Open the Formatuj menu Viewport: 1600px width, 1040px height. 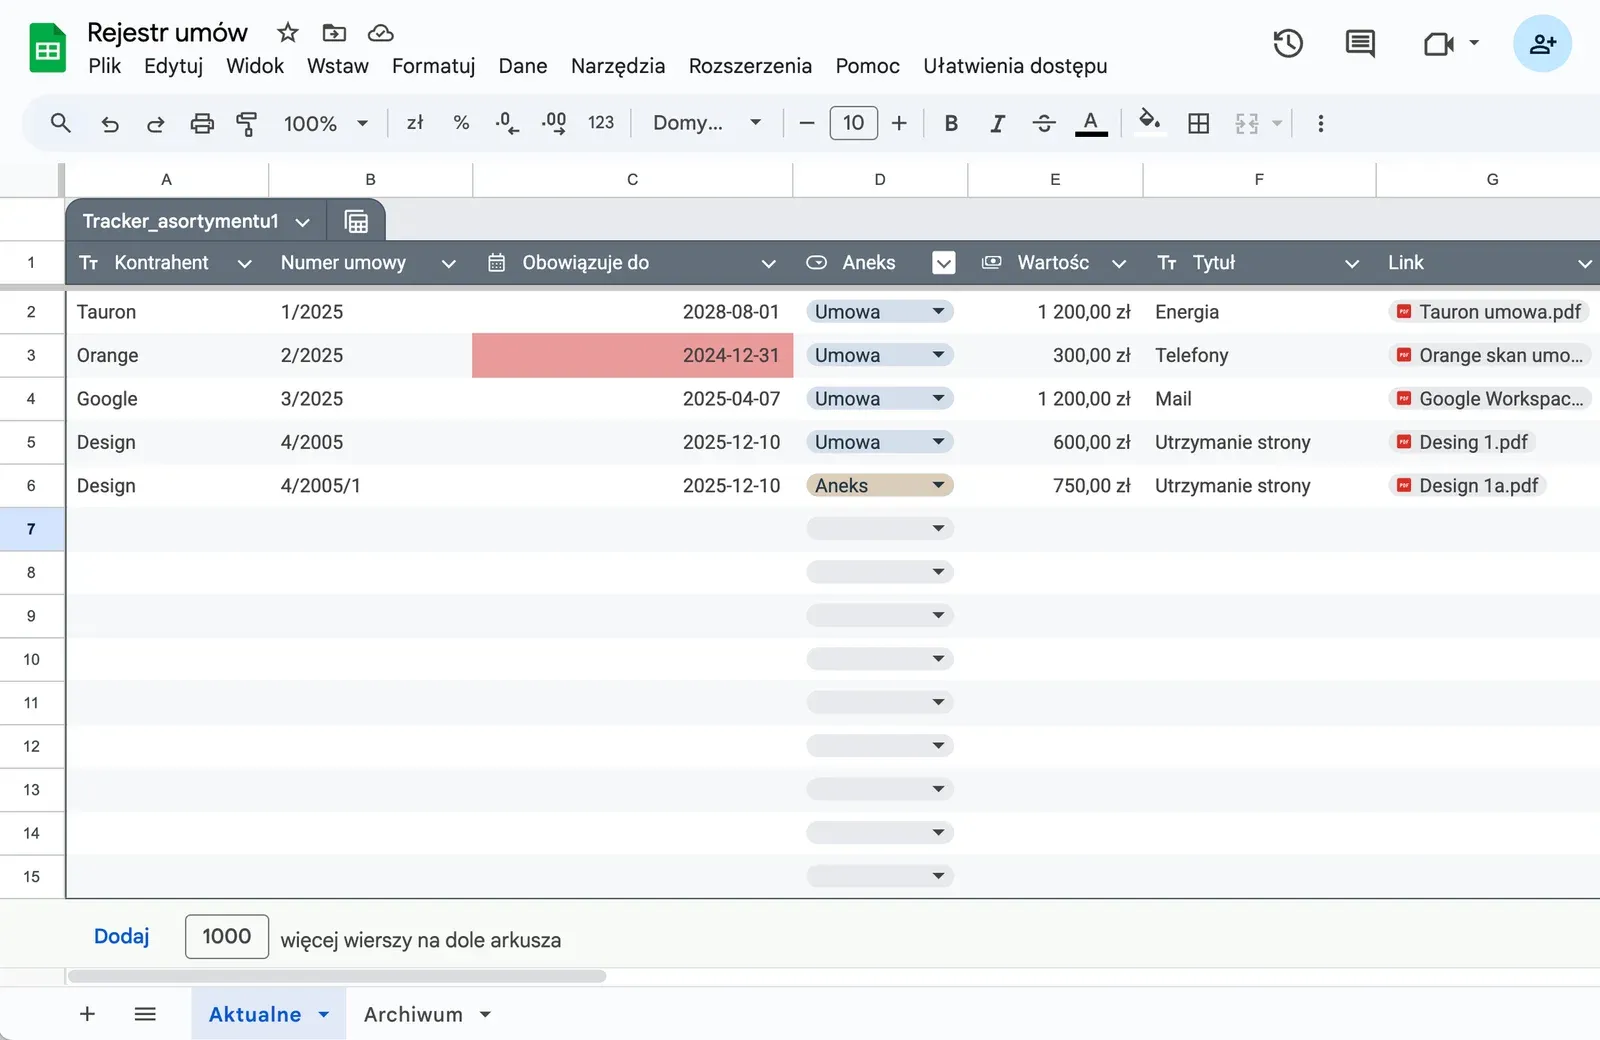pos(433,66)
